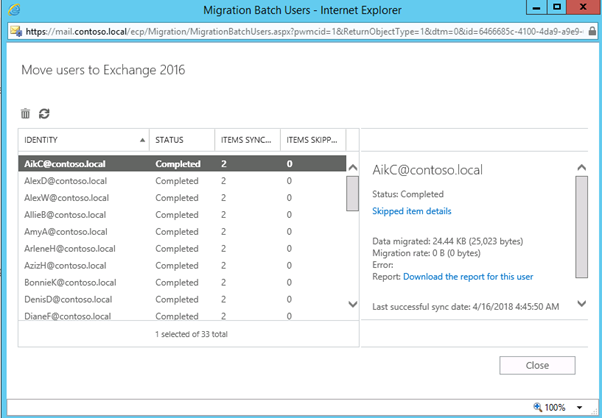Click the 'Move users to Exchange 2016' heading
The height and width of the screenshot is (418, 602).
pos(103,70)
